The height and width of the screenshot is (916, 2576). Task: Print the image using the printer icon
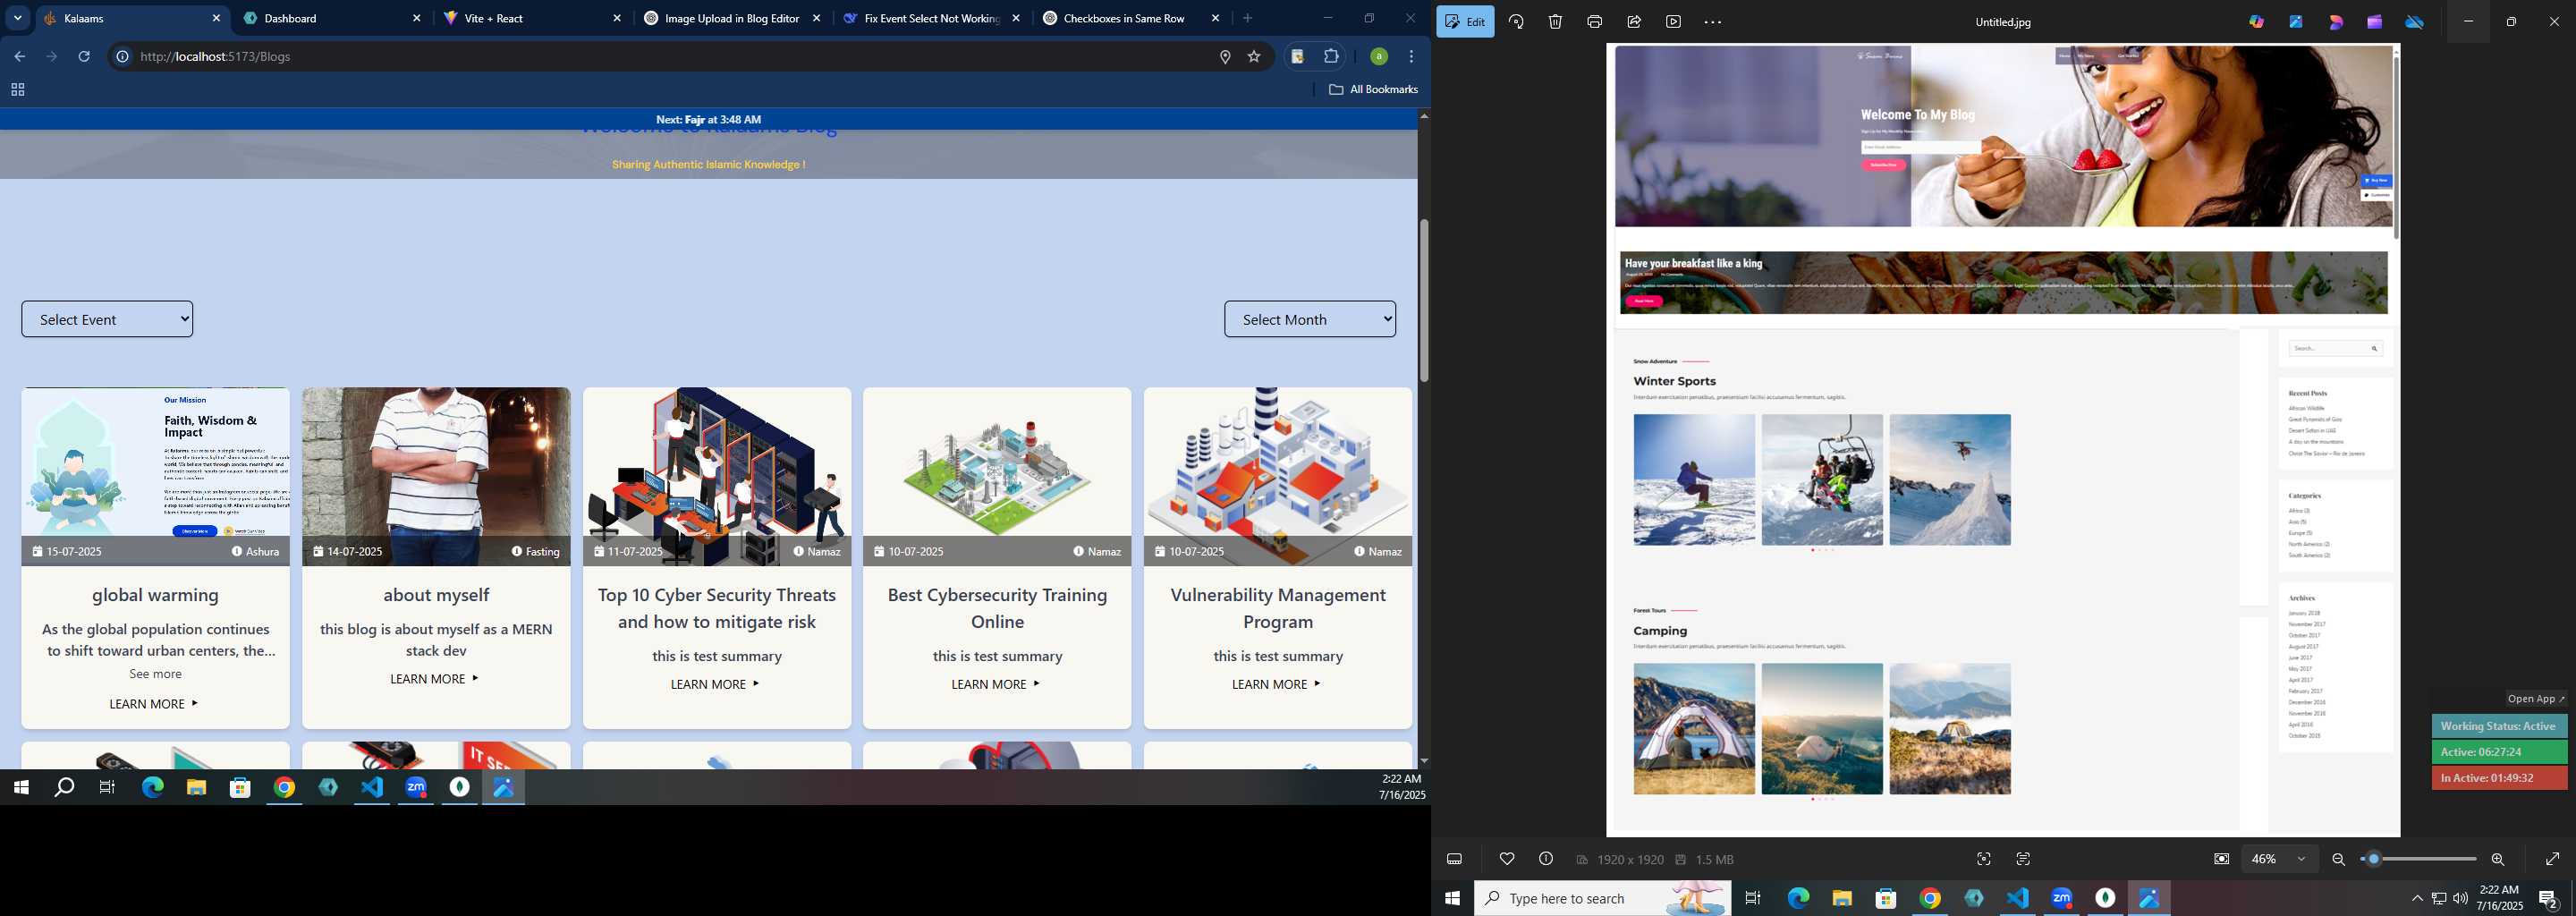tap(1595, 21)
